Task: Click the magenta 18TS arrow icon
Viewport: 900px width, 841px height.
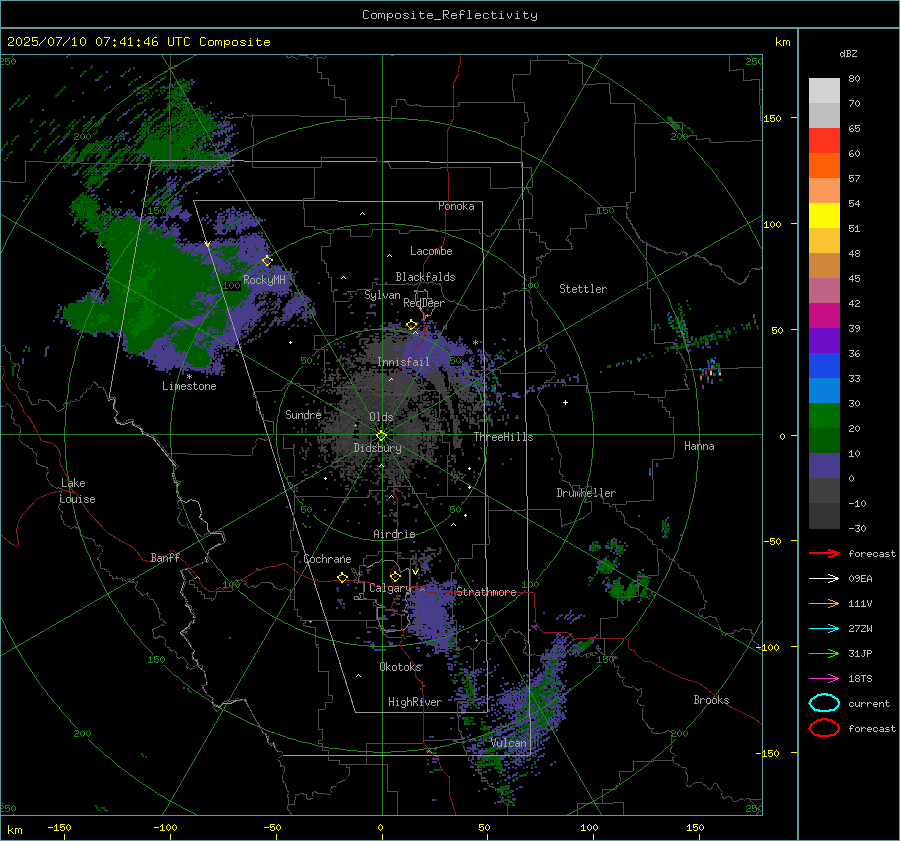Action: pyautogui.click(x=824, y=679)
